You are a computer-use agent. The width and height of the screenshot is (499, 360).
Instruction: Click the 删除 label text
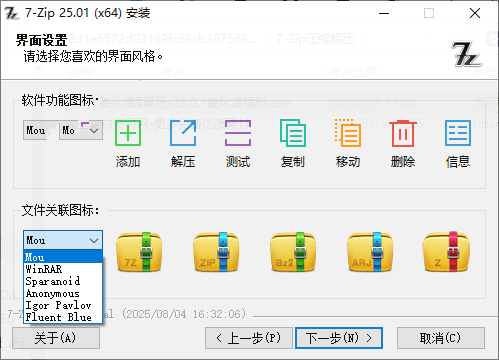403,162
